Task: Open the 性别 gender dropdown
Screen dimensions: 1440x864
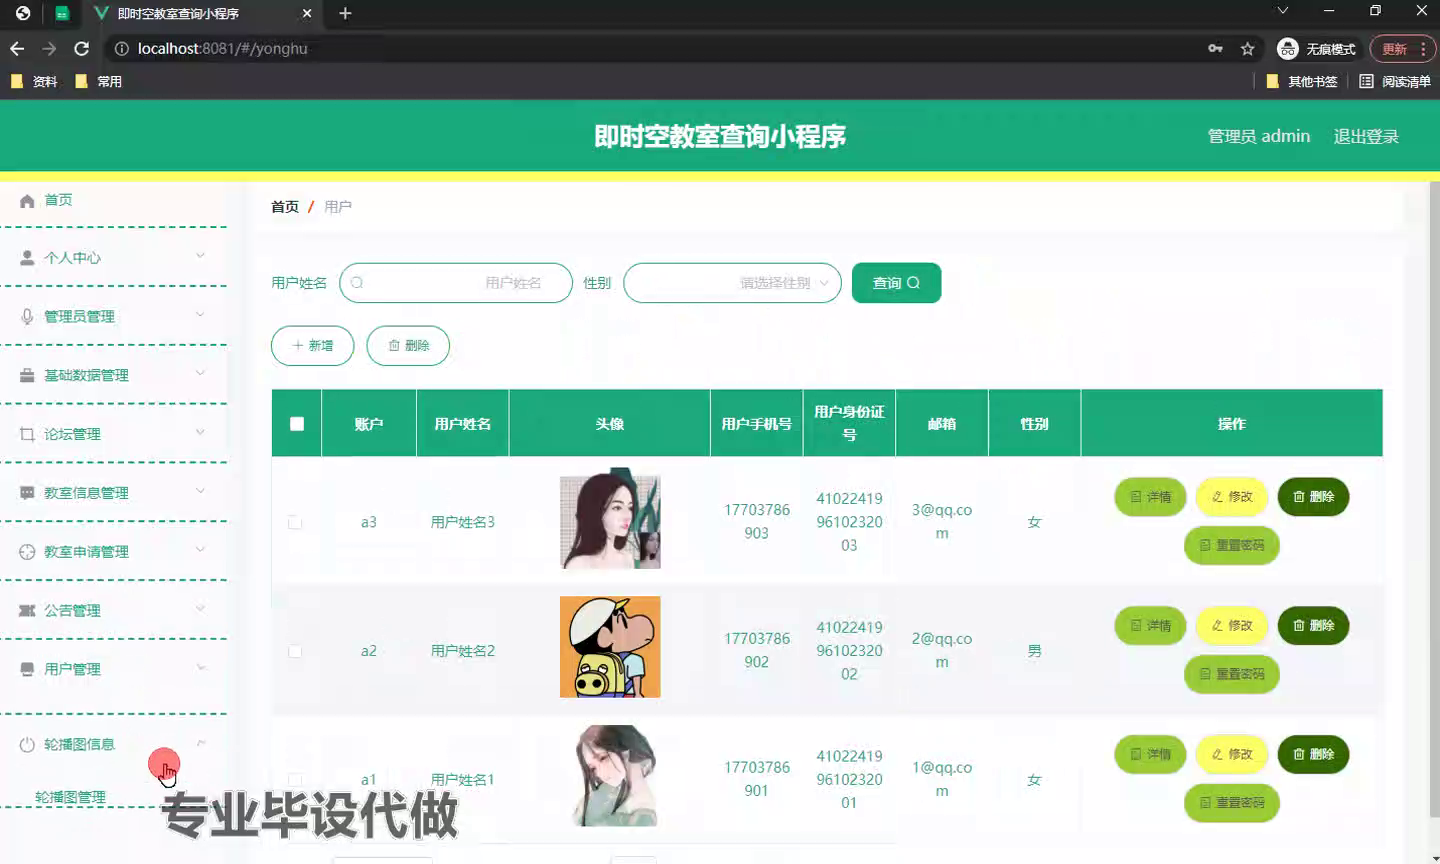Action: (732, 283)
